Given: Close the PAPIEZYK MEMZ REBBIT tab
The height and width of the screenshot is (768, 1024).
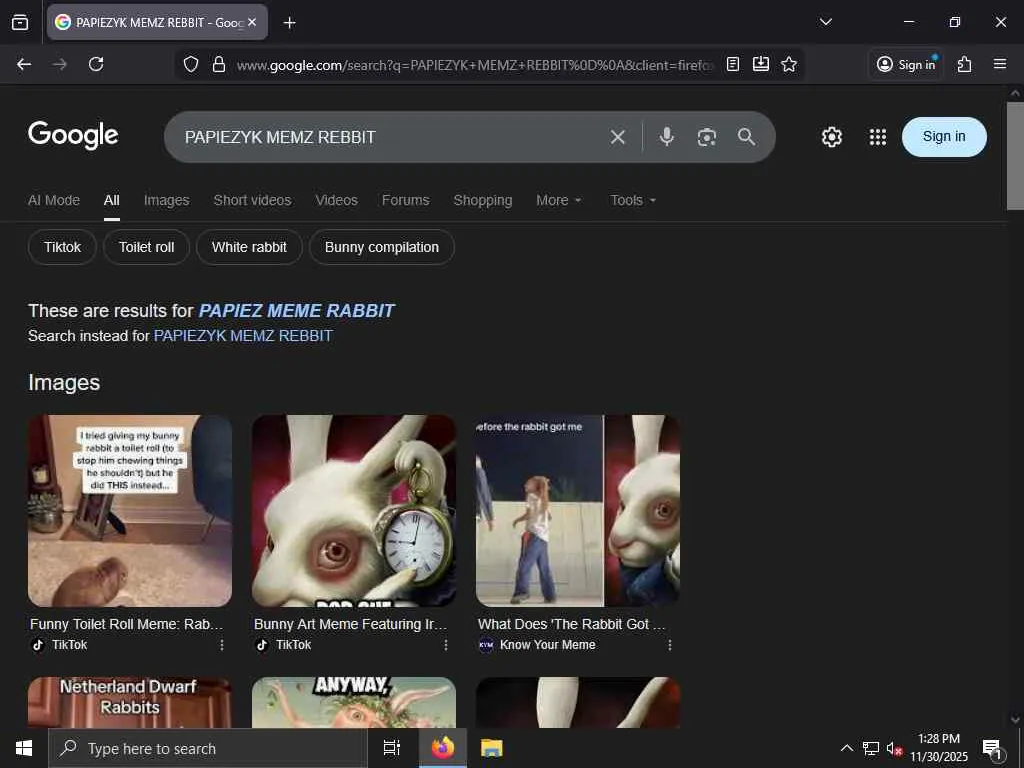Looking at the screenshot, I should [252, 22].
